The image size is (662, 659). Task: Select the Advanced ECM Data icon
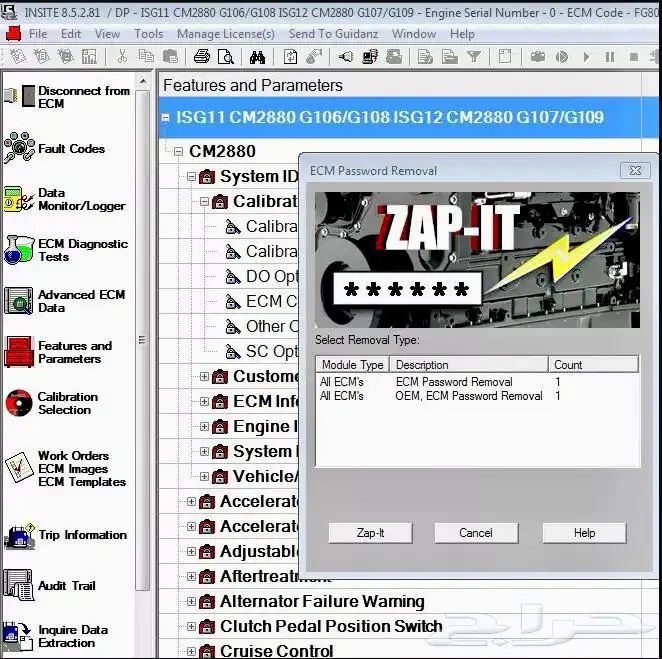tap(19, 301)
